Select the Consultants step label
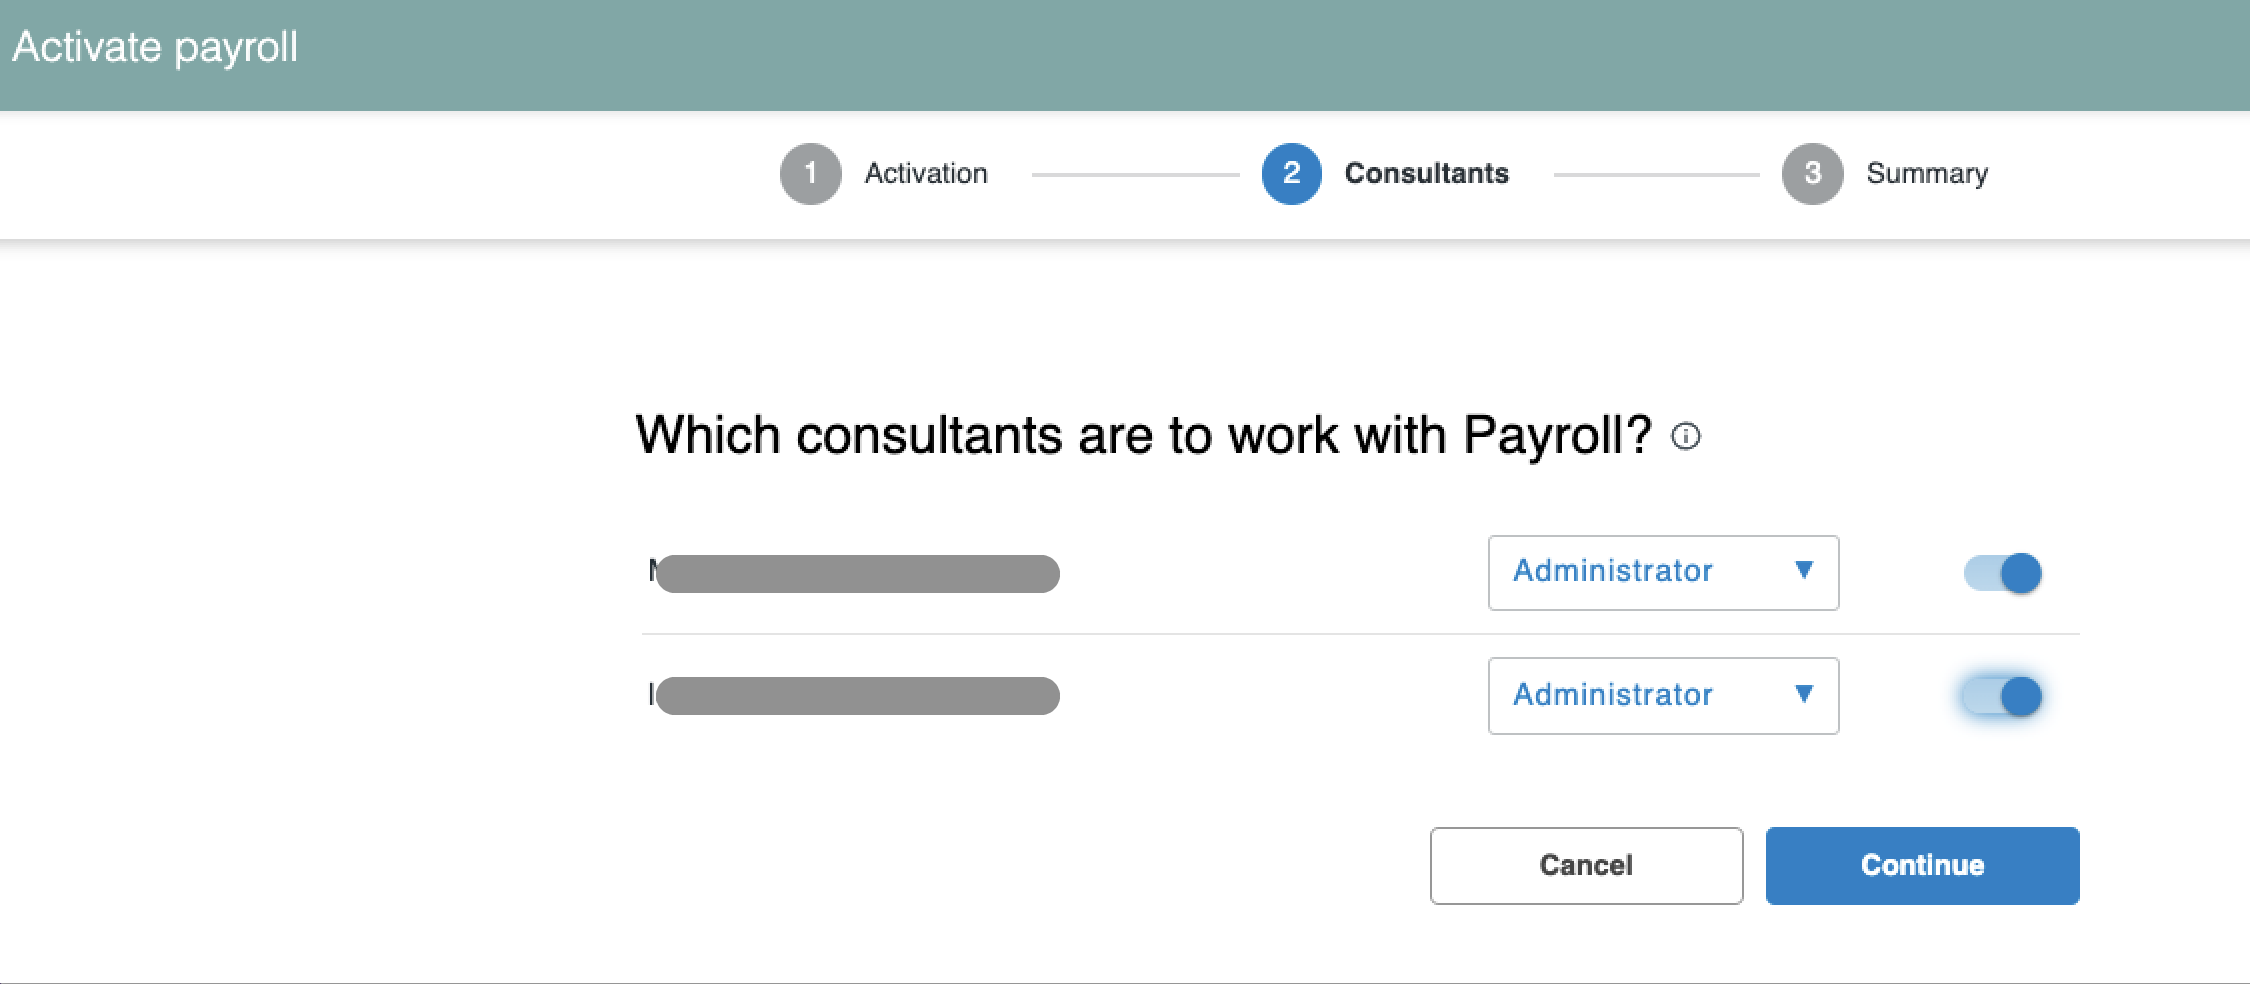Screen dimensions: 2250x984 pyautogui.click(x=1426, y=174)
